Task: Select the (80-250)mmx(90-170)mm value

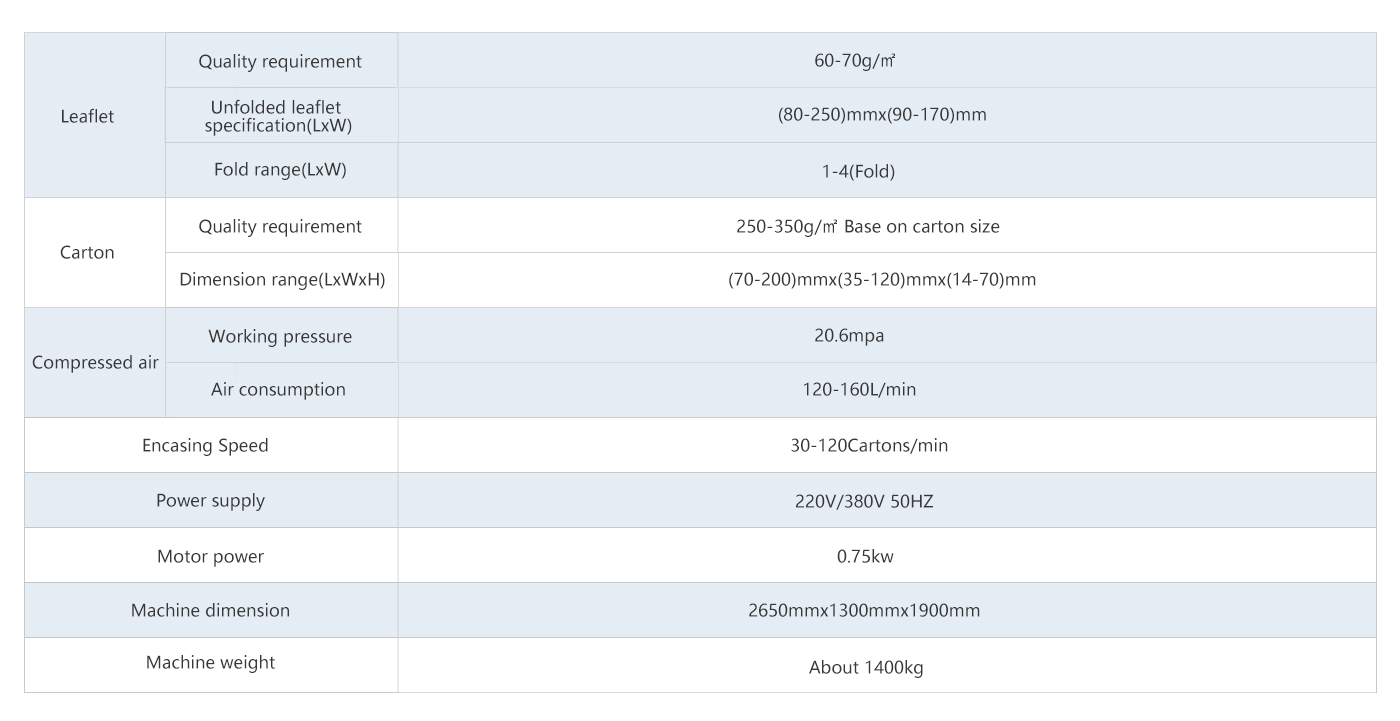Action: click(x=881, y=115)
